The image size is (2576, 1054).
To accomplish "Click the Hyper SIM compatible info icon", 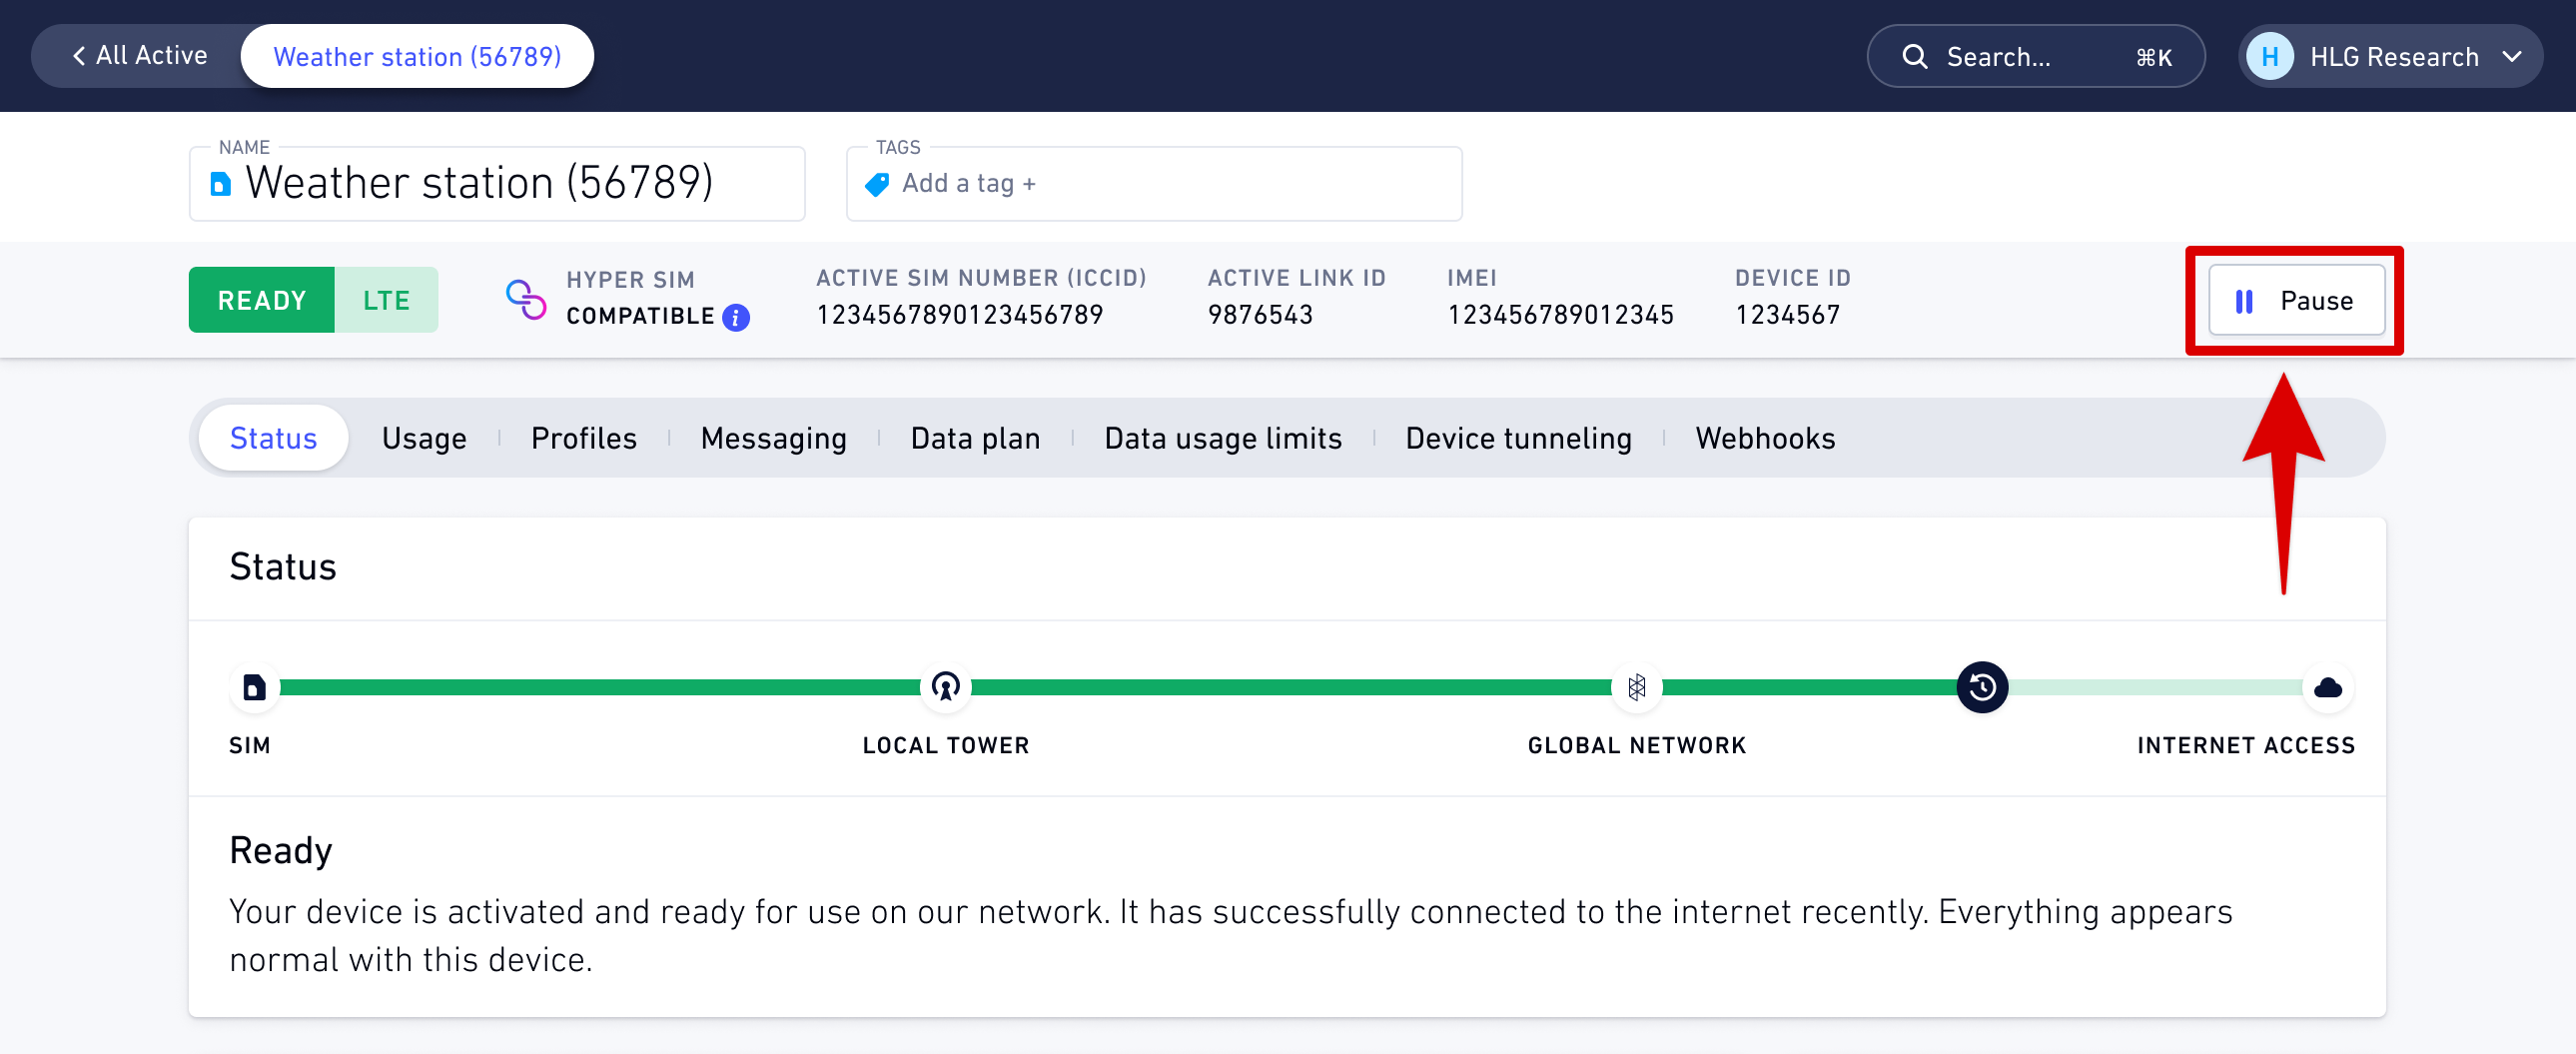I will click(736, 317).
